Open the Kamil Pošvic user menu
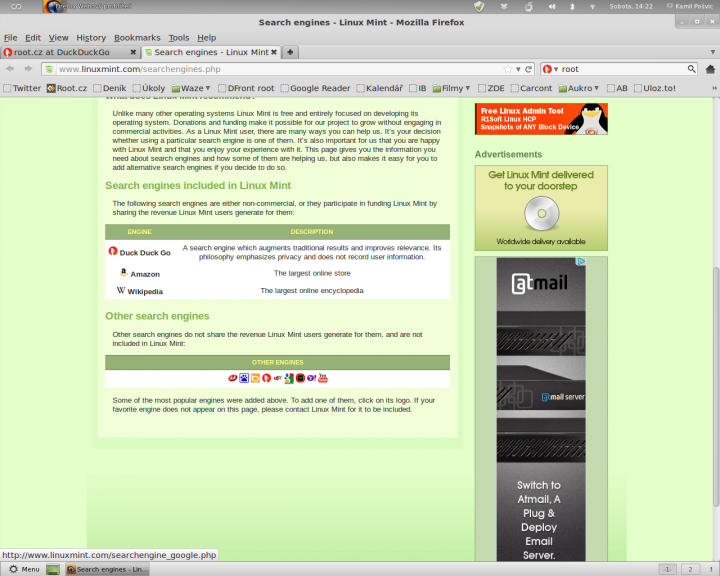The width and height of the screenshot is (720, 576). tap(690, 6)
